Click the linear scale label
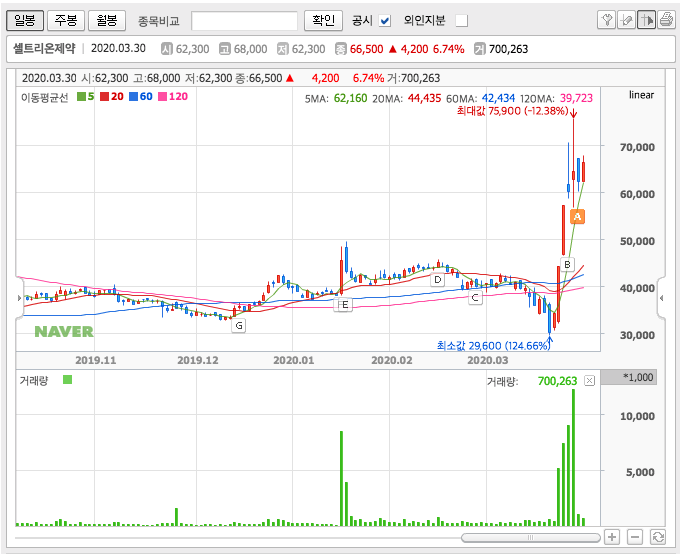The height and width of the screenshot is (554, 680). click(x=641, y=95)
